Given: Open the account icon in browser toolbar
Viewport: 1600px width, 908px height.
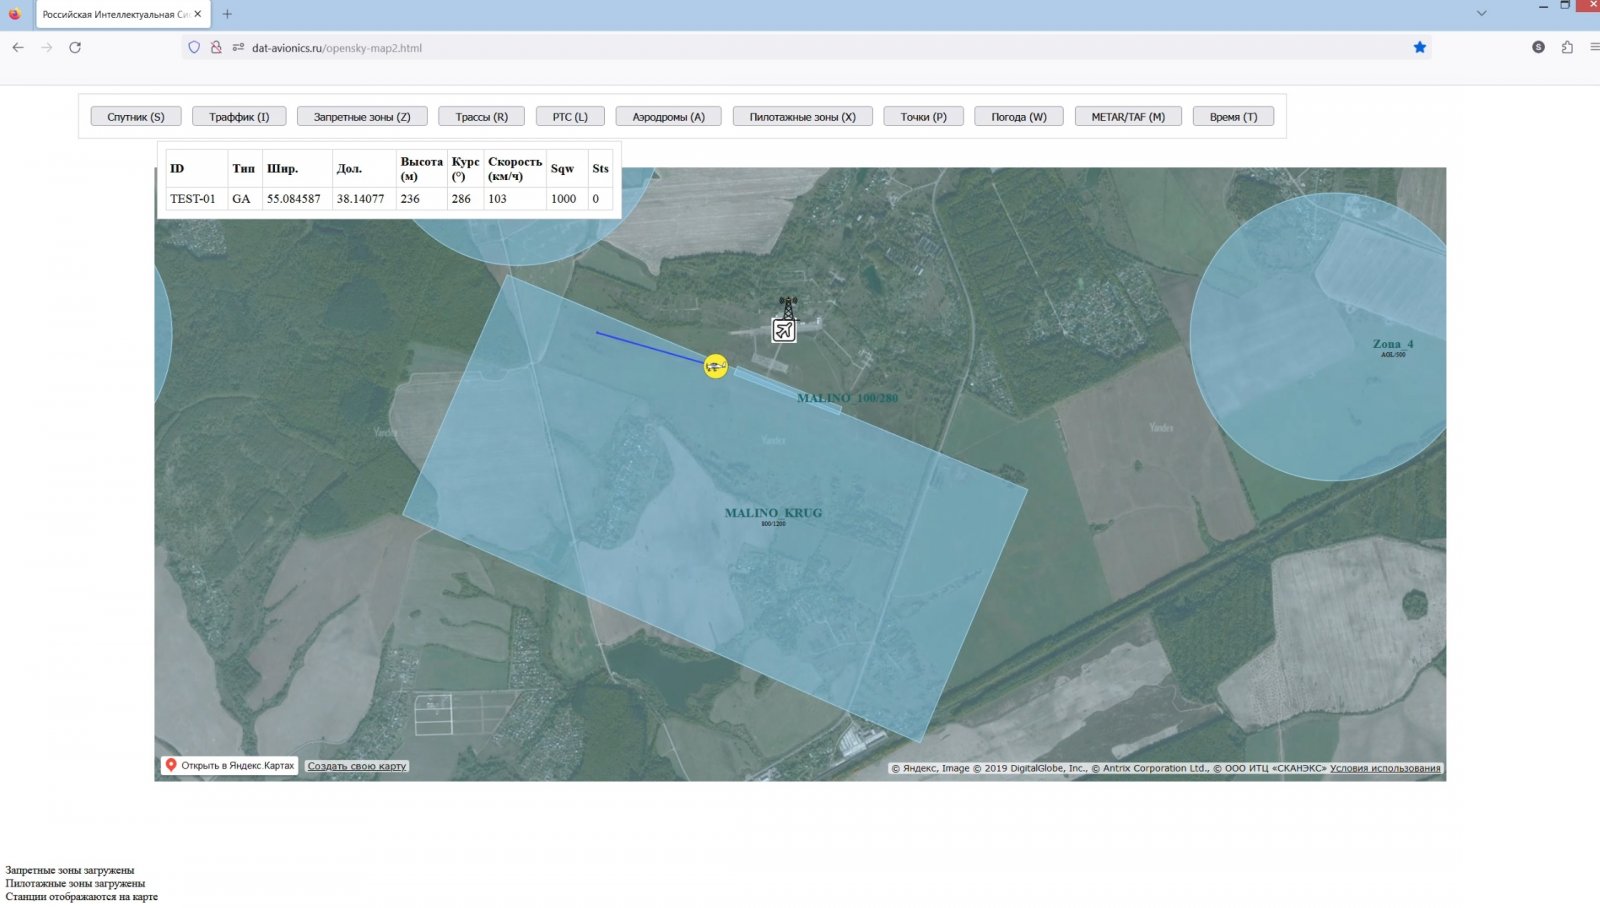Looking at the screenshot, I should point(1538,47).
